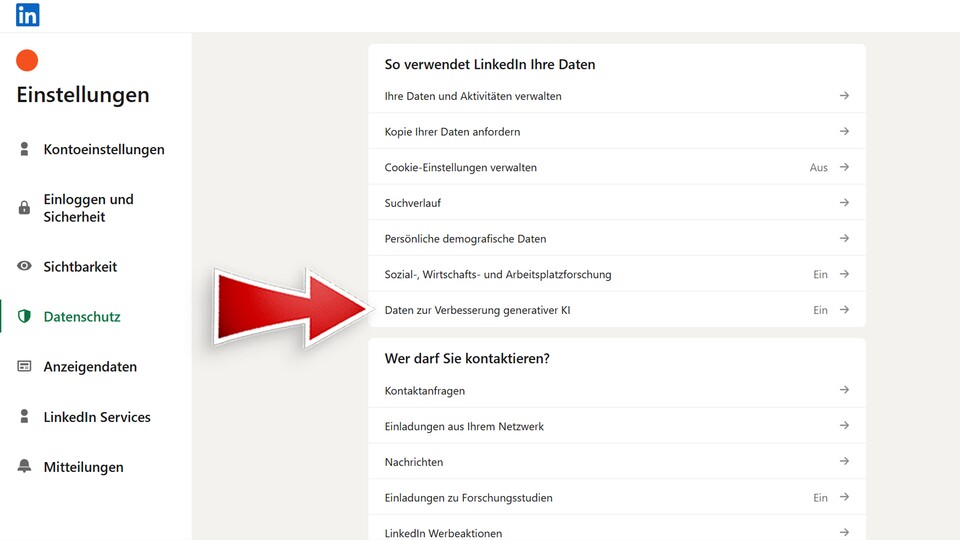
Task: Click the LinkedIn logo icon
Action: pos(28,15)
